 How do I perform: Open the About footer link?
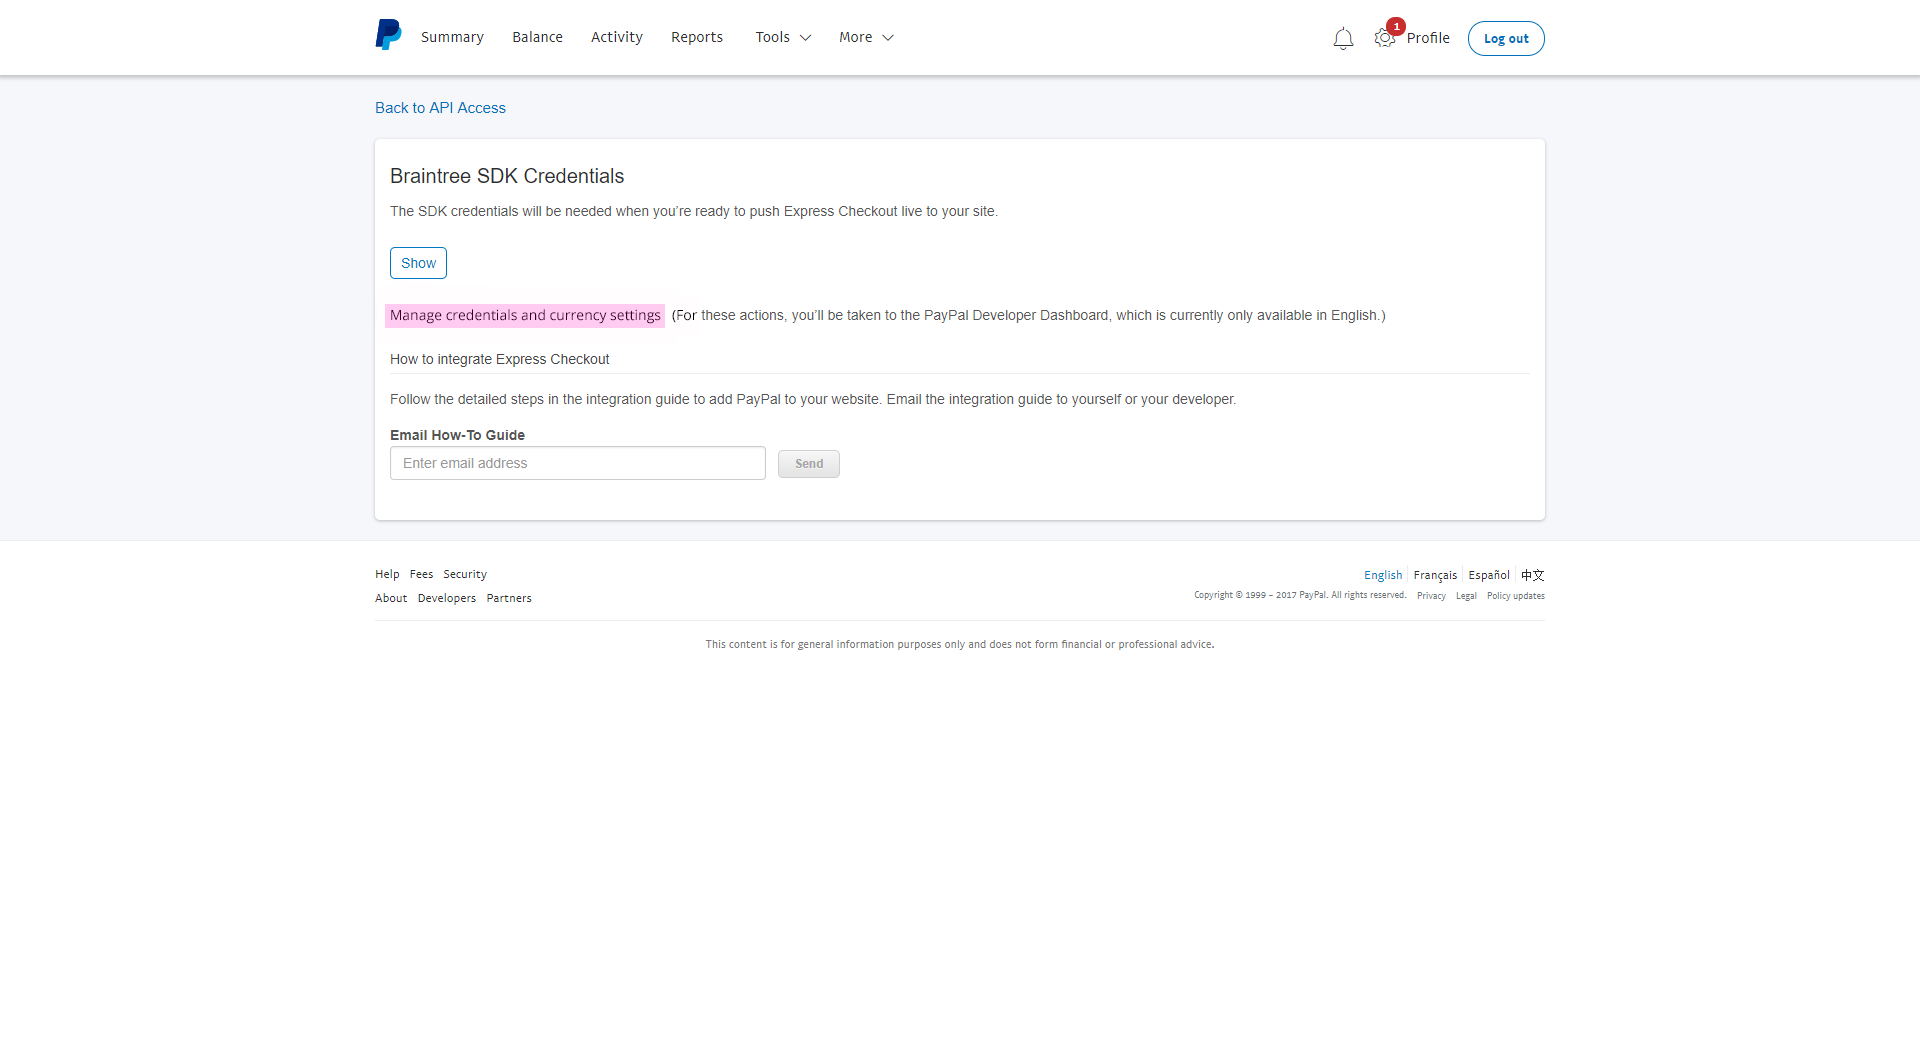tap(391, 598)
